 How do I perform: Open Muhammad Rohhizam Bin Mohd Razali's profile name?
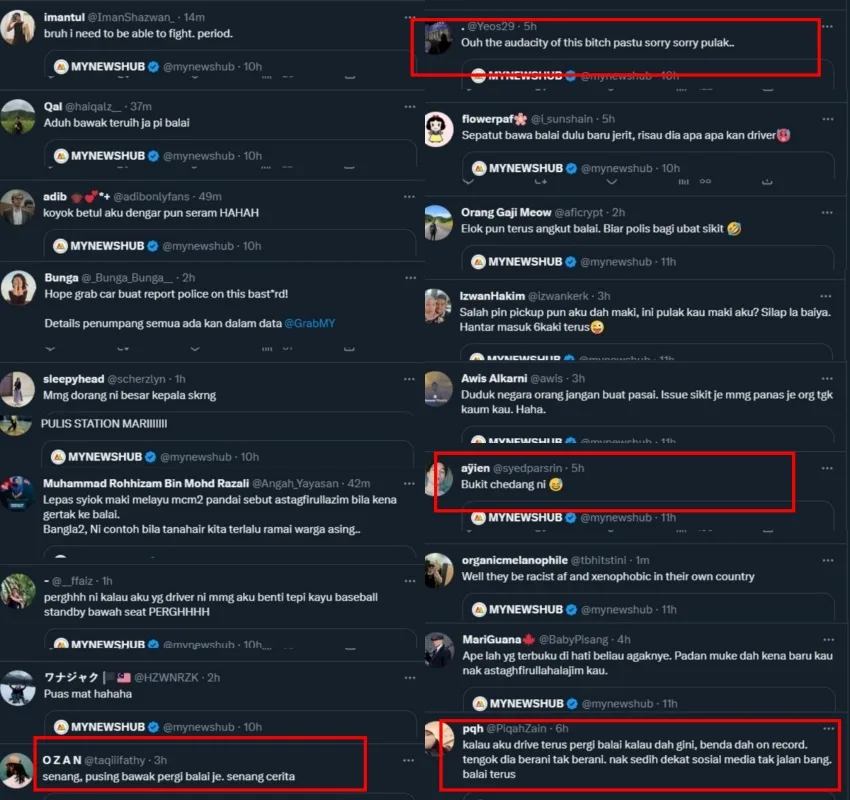click(146, 483)
